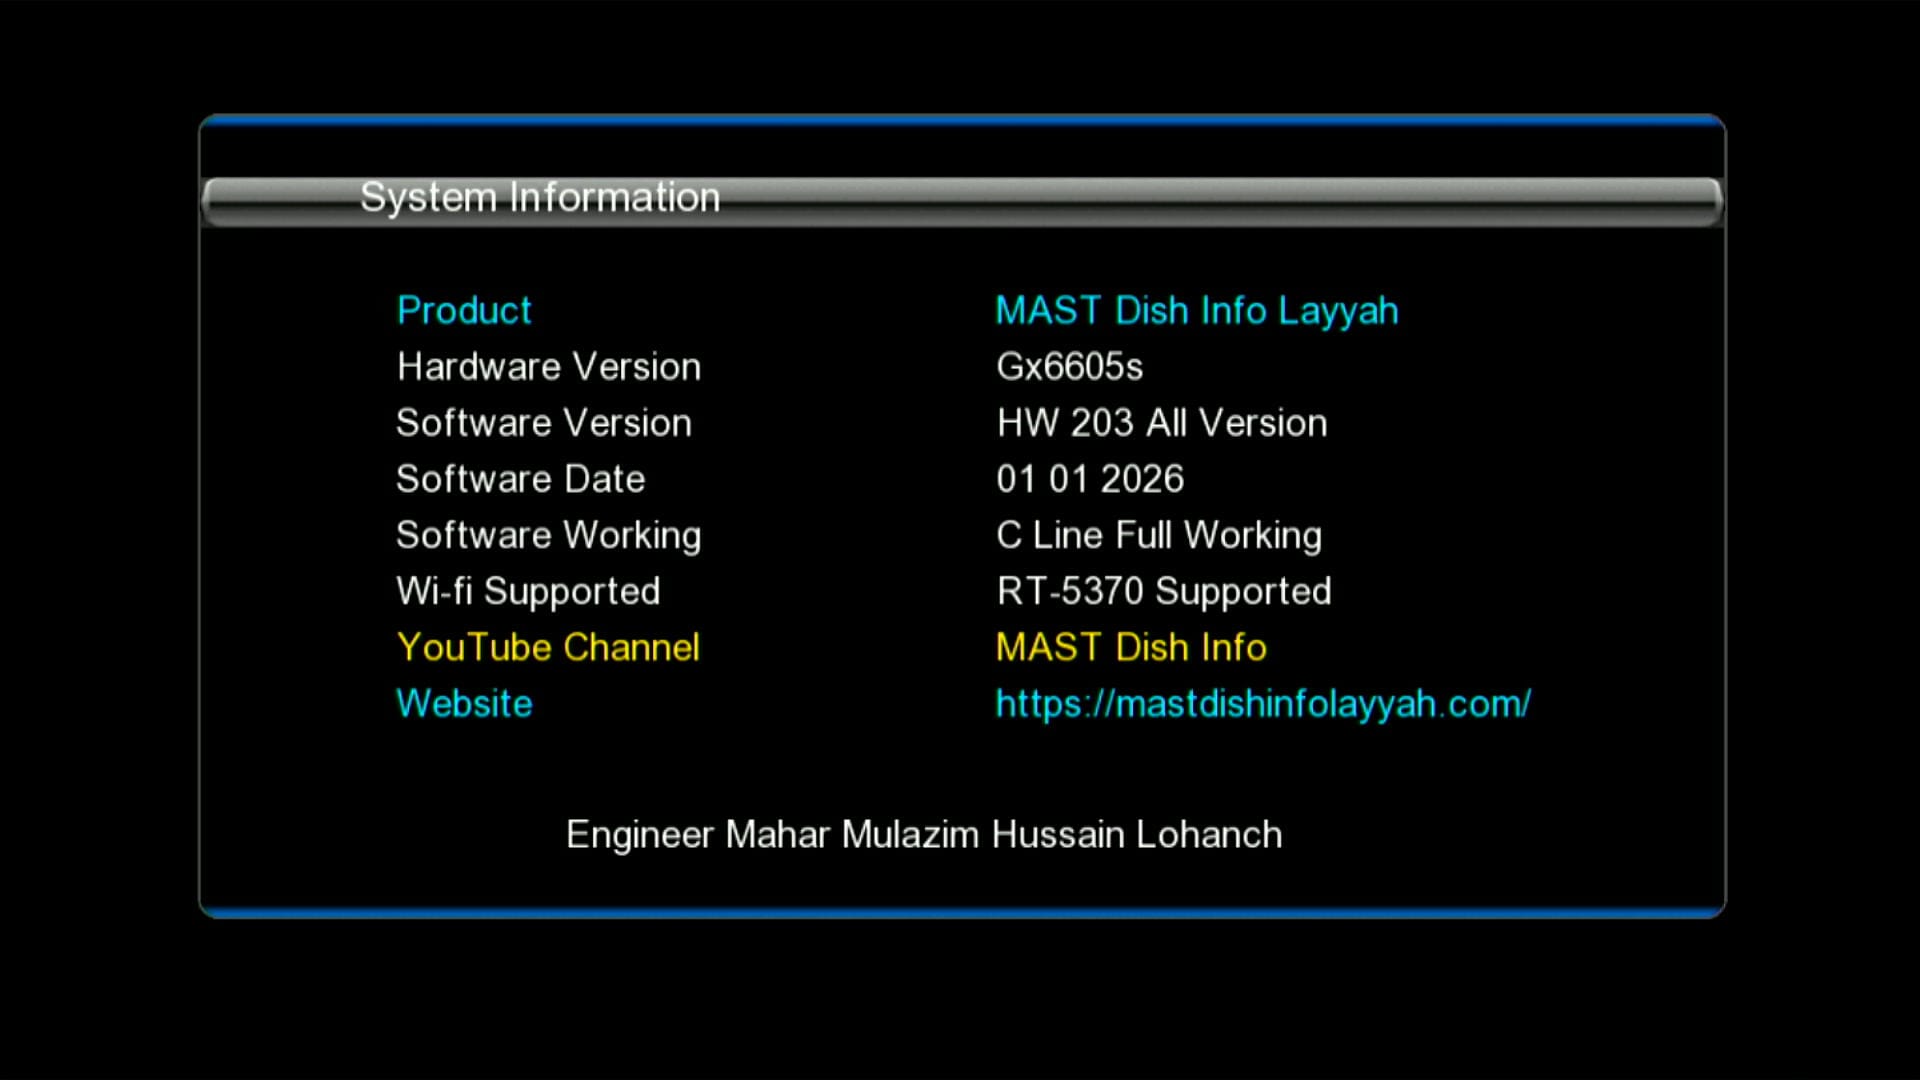This screenshot has height=1080, width=1920.
Task: Click the MAST Dish Info channel name
Action: pyautogui.click(x=1131, y=646)
